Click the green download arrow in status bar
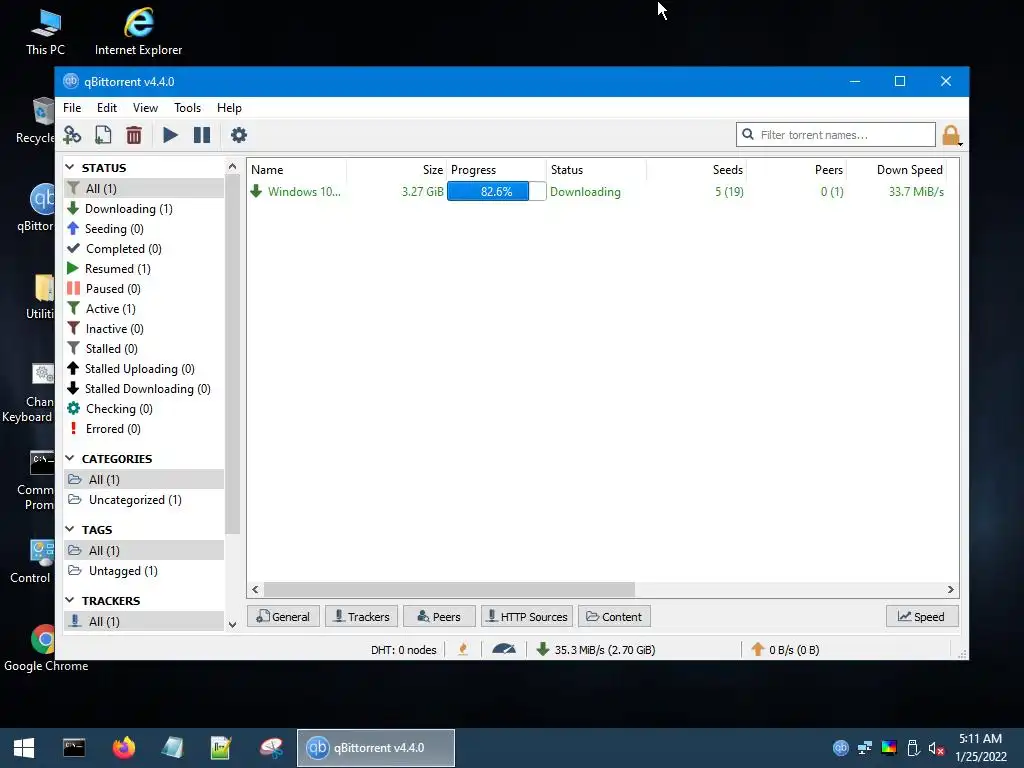This screenshot has width=1024, height=768. (x=543, y=649)
